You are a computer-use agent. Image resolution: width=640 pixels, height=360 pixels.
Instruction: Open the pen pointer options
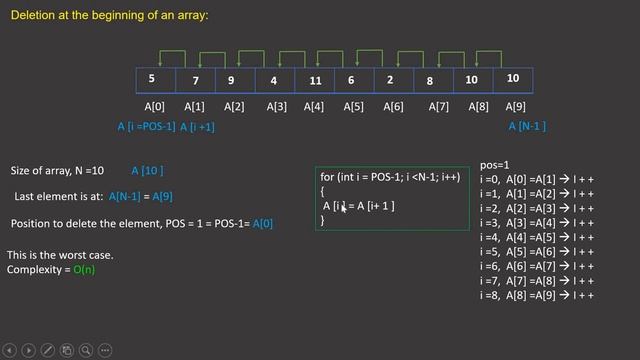click(x=48, y=350)
